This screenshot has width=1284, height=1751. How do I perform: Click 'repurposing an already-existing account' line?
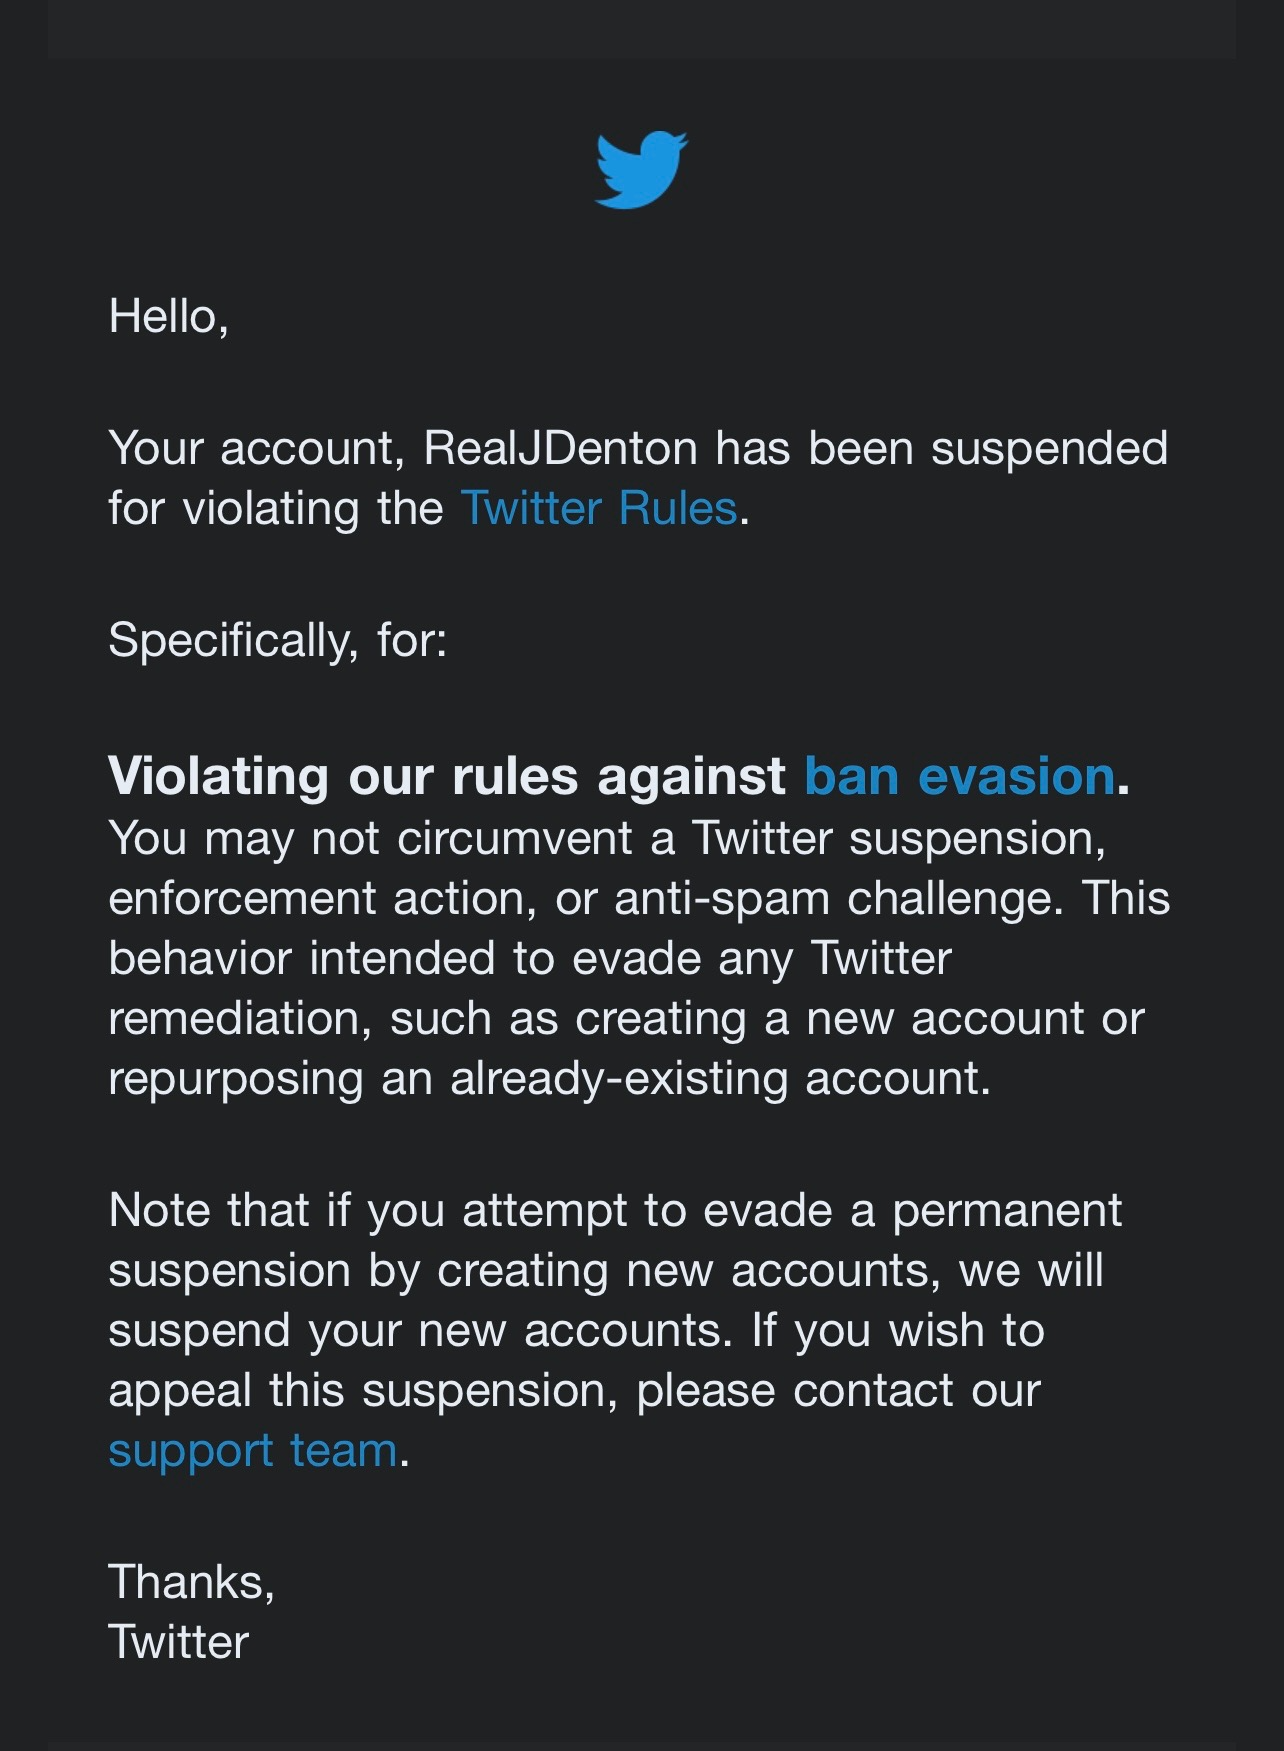[x=549, y=1078]
